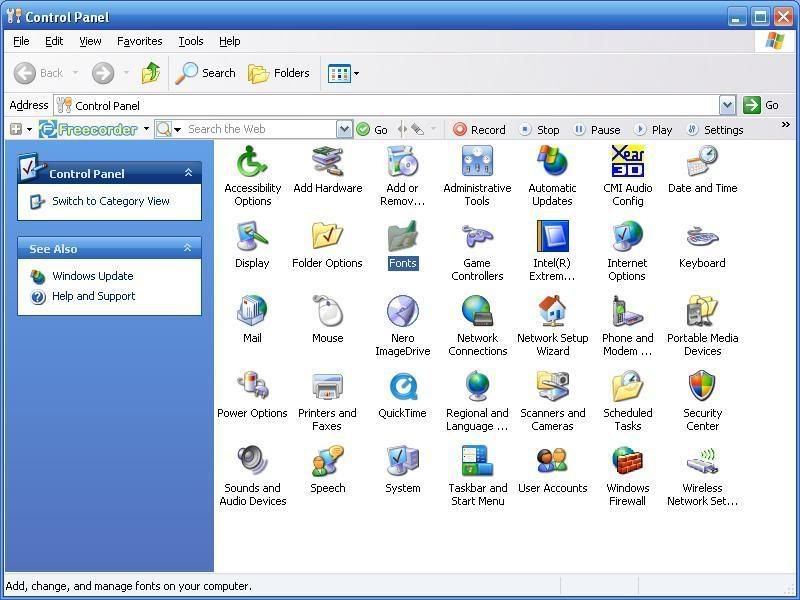Open Security Center
Screen dimensions: 800x600
pos(703,401)
